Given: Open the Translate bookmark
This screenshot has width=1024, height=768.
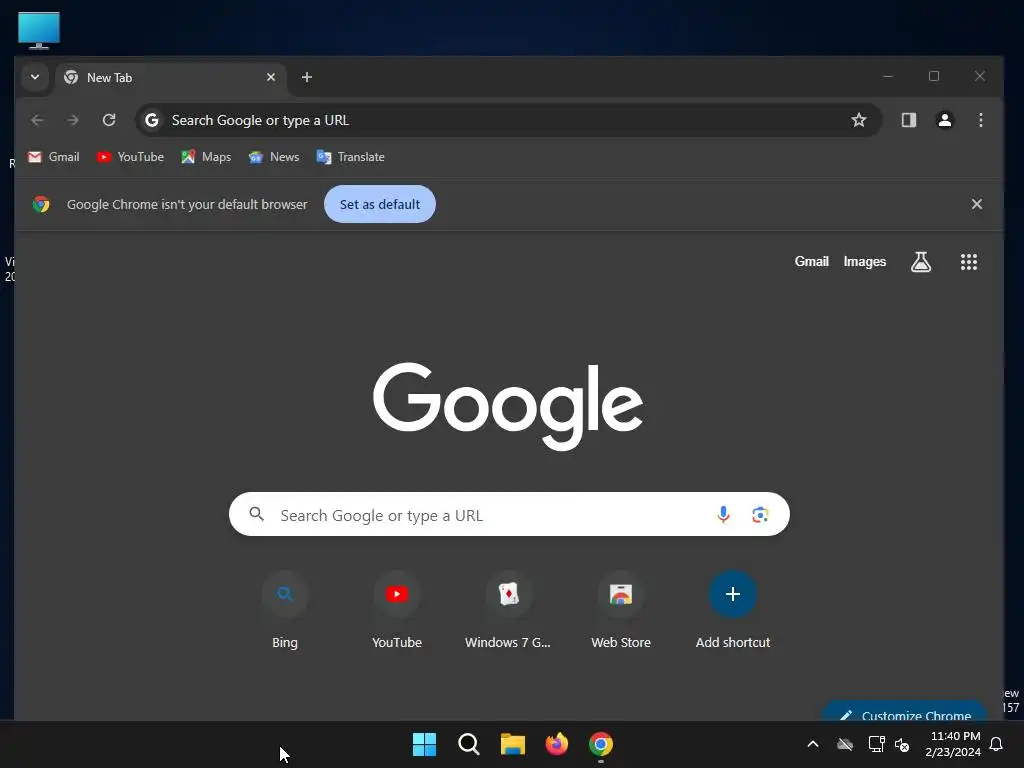Looking at the screenshot, I should (x=351, y=157).
